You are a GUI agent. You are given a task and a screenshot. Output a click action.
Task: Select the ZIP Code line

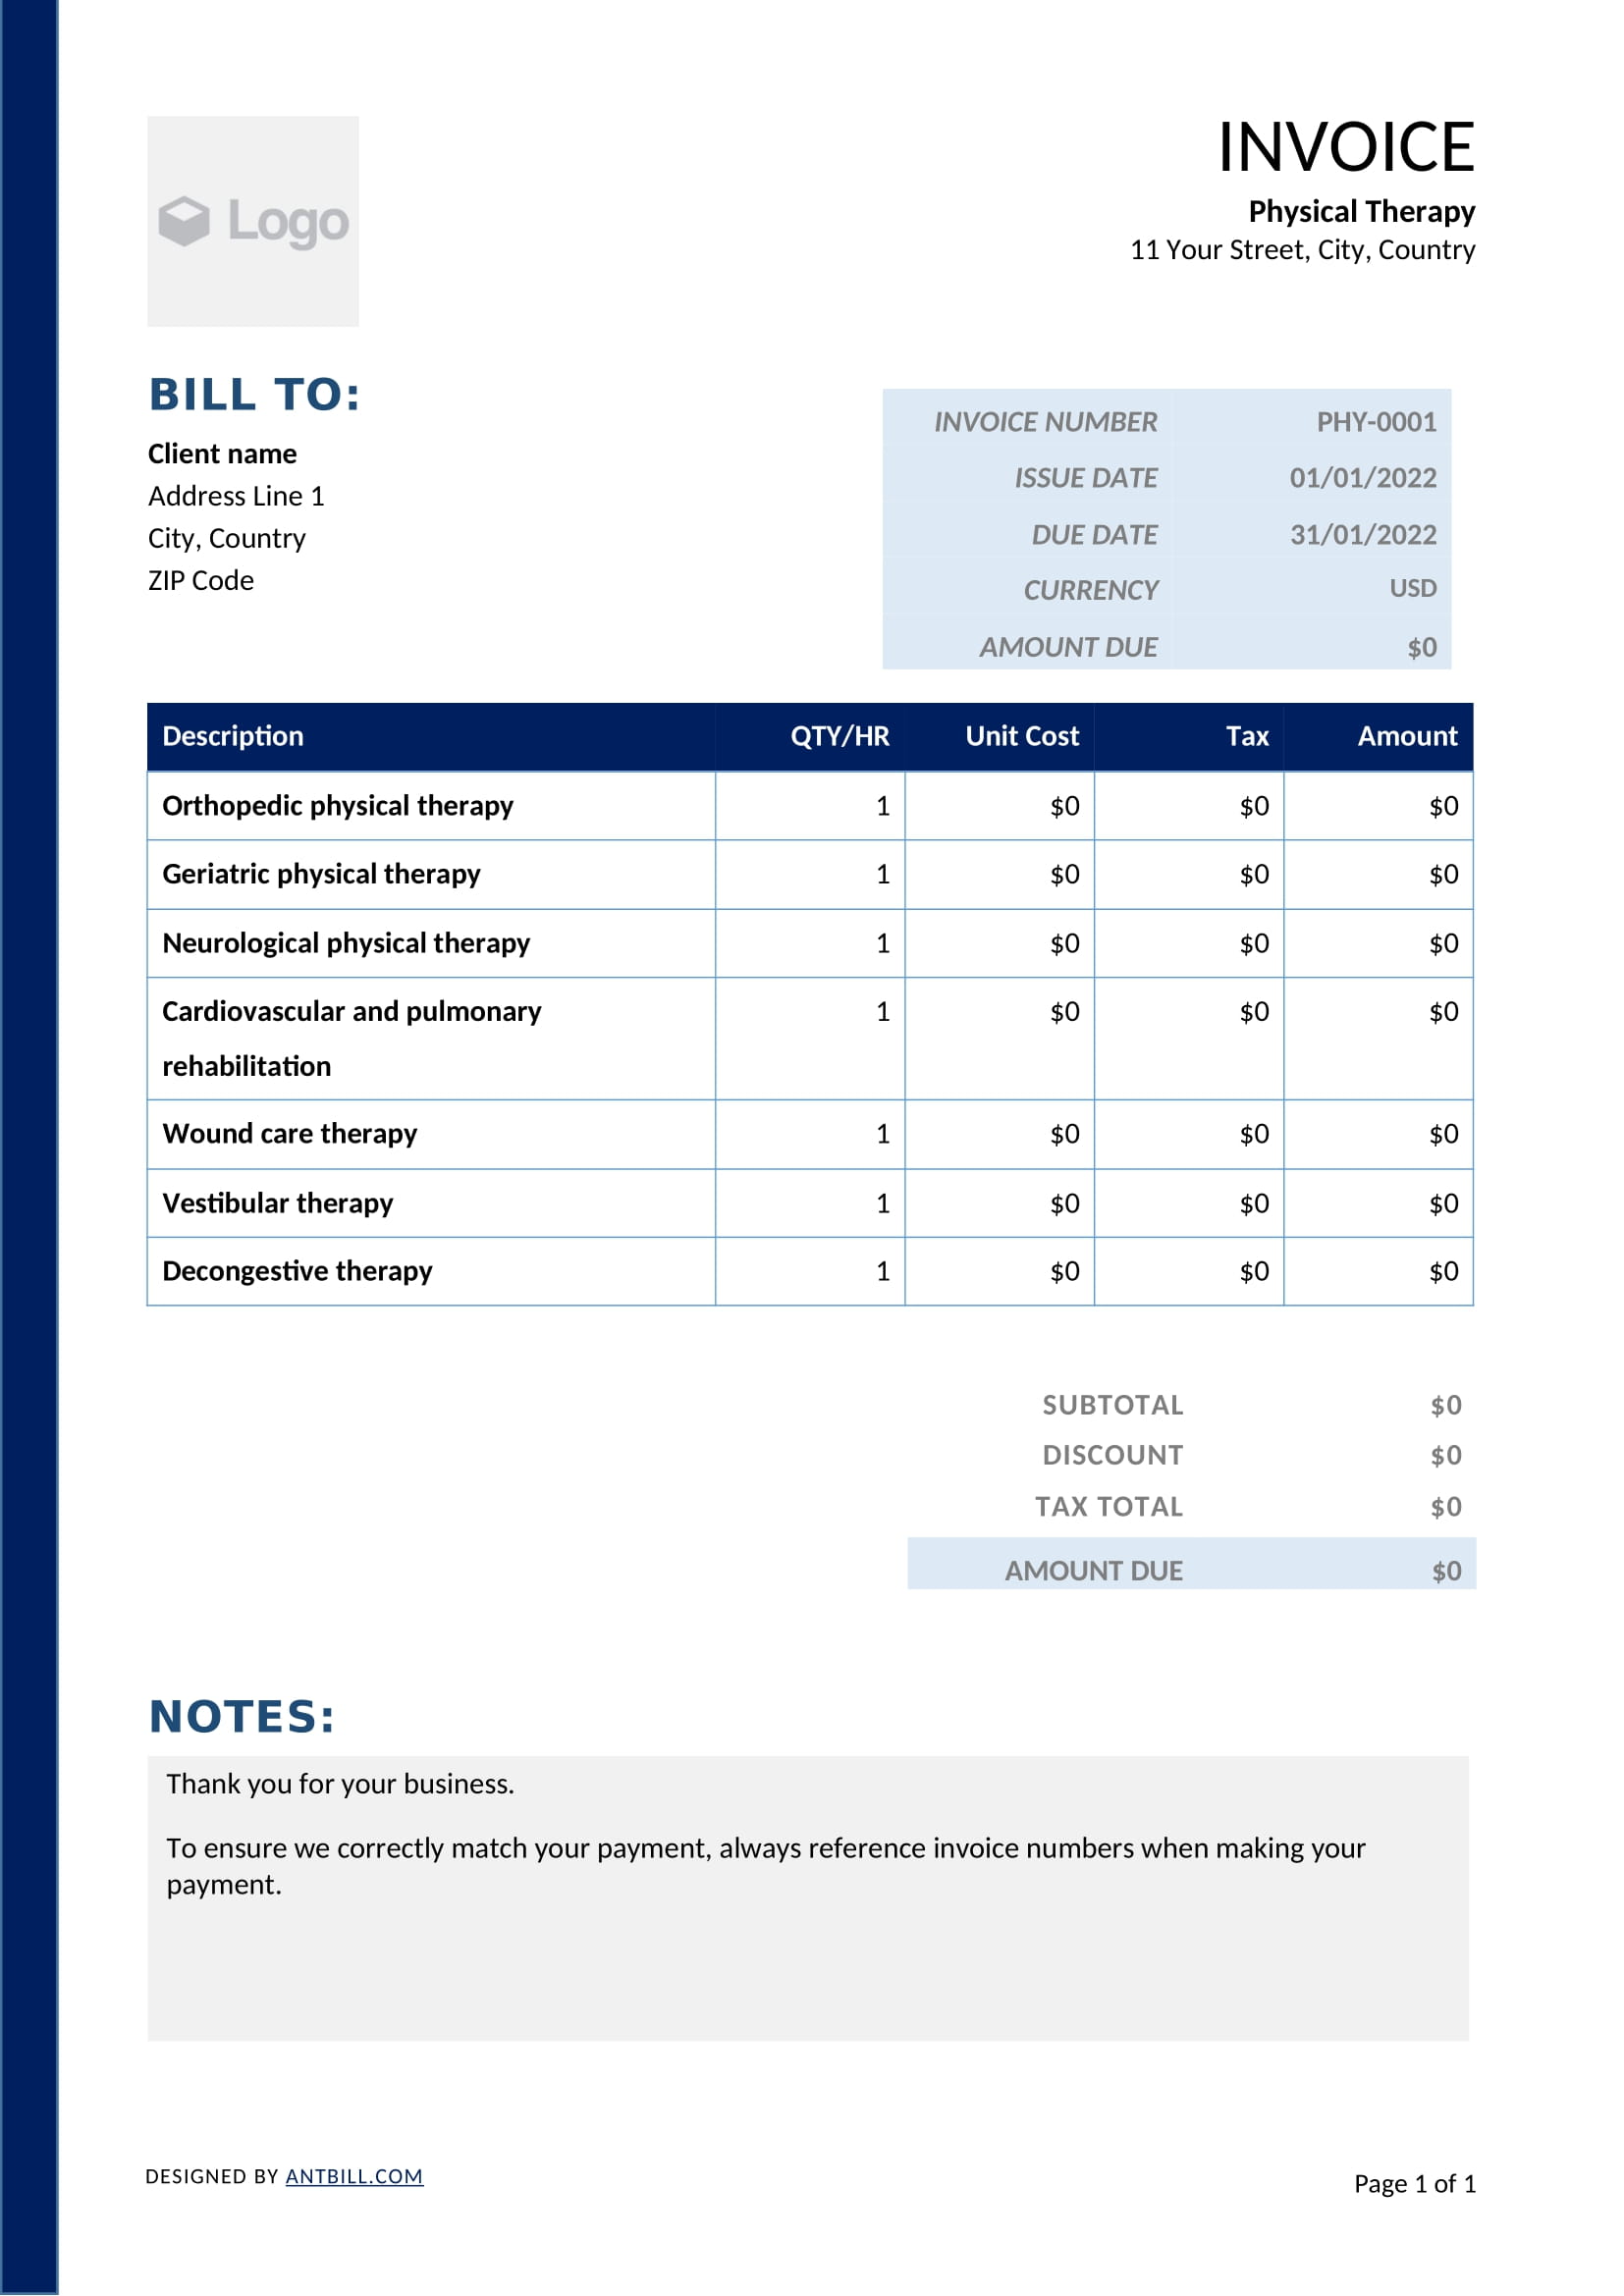(x=201, y=580)
